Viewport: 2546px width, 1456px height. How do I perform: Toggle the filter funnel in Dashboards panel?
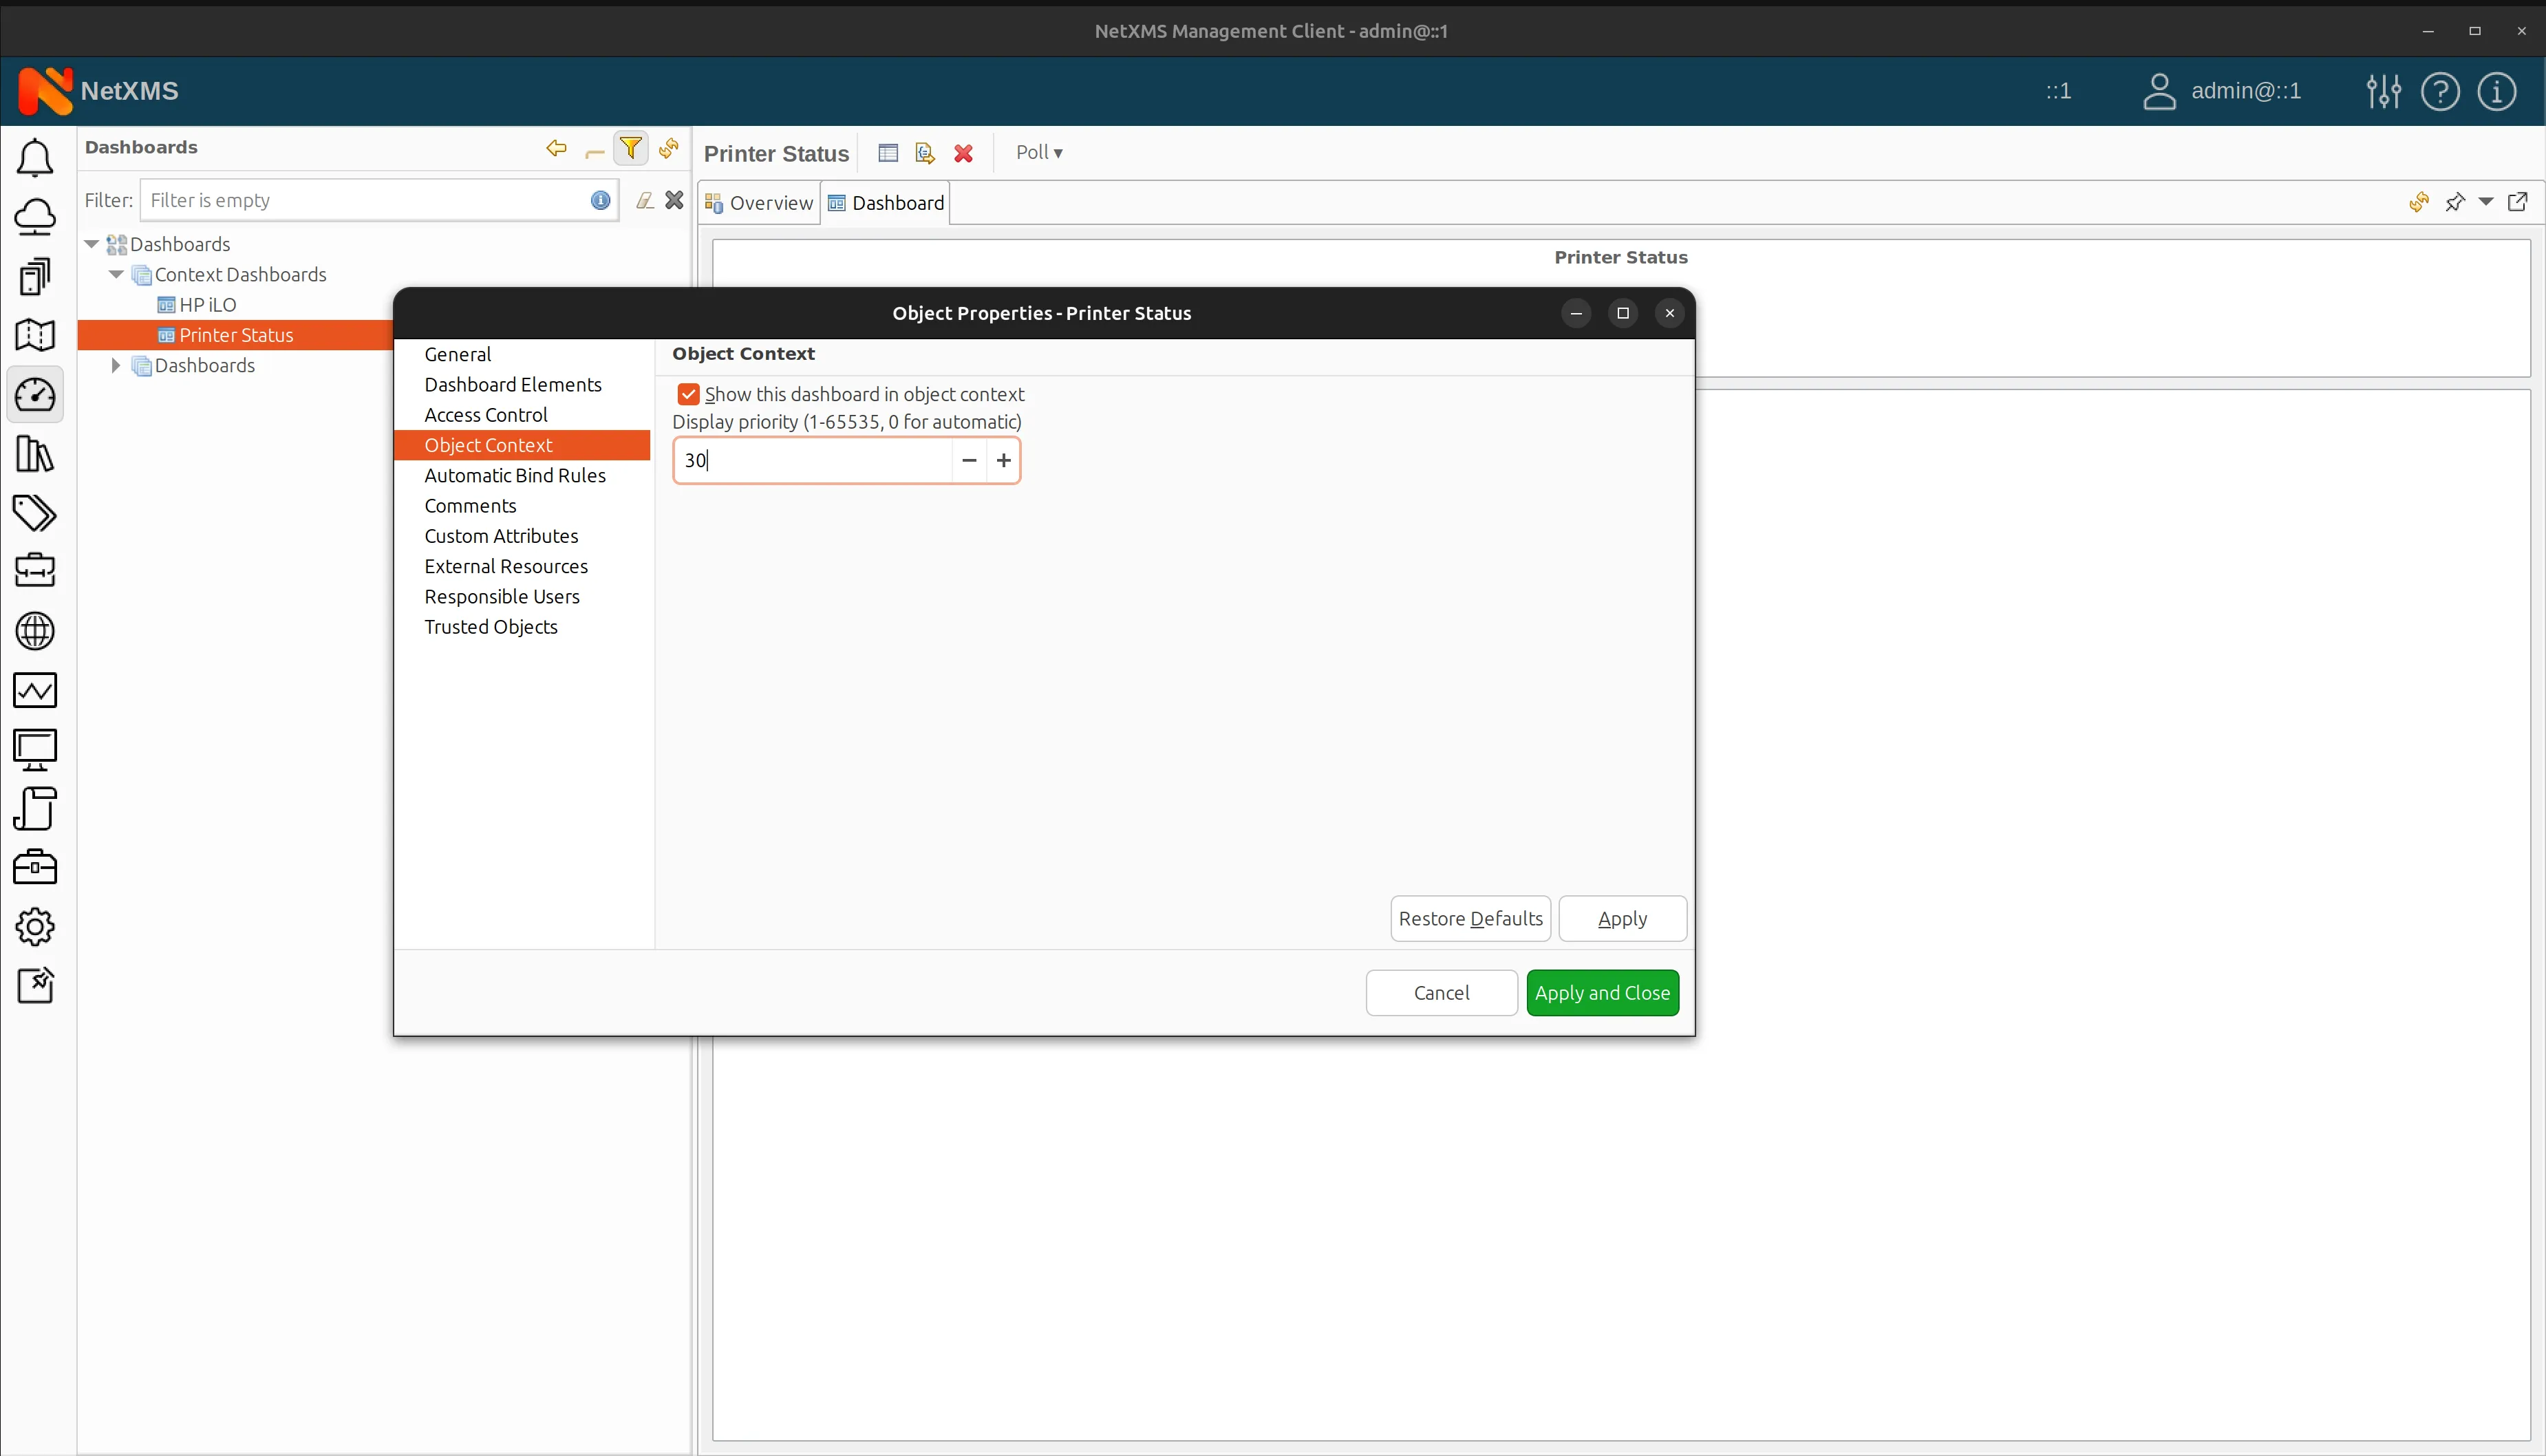pos(632,147)
